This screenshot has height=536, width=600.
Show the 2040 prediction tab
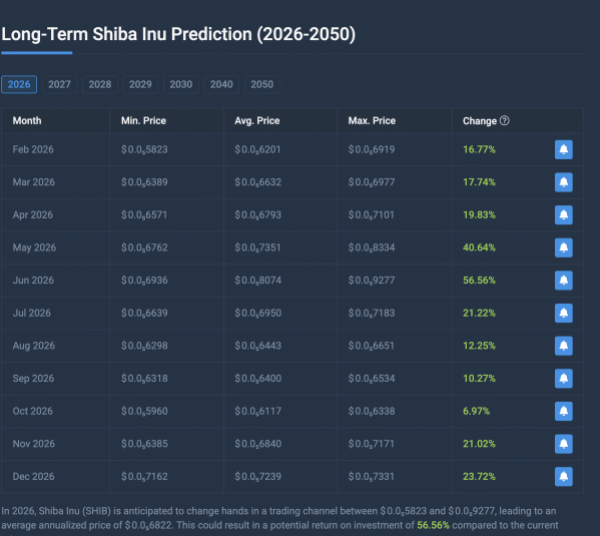coord(222,85)
